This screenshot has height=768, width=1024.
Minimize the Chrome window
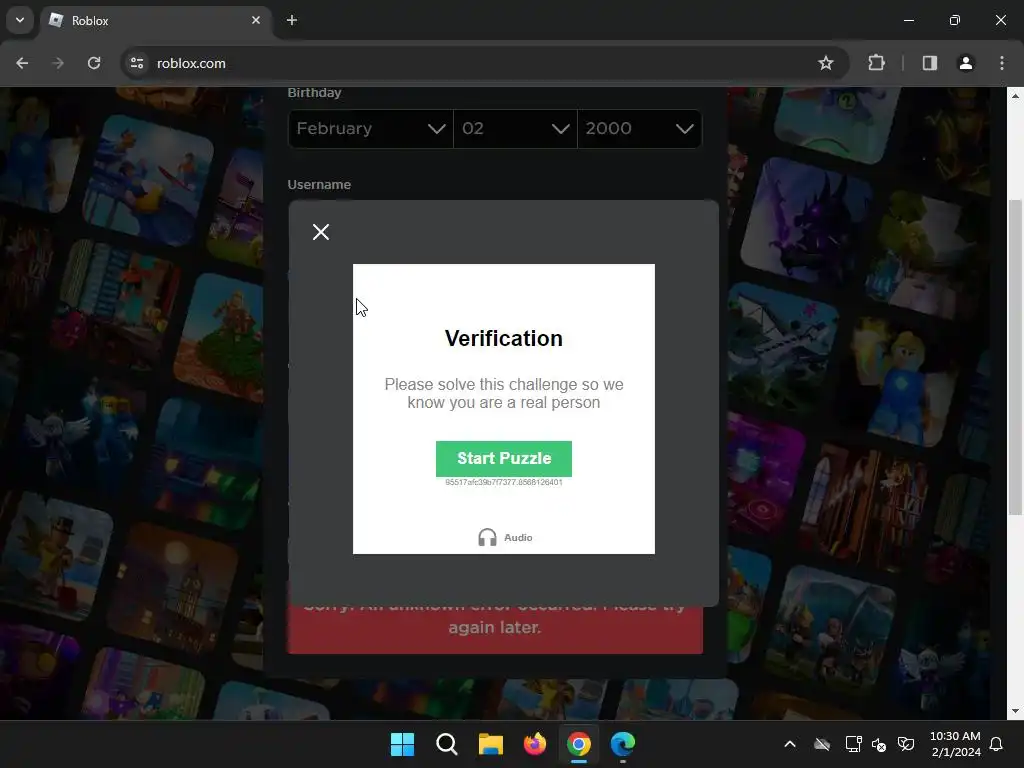908,21
